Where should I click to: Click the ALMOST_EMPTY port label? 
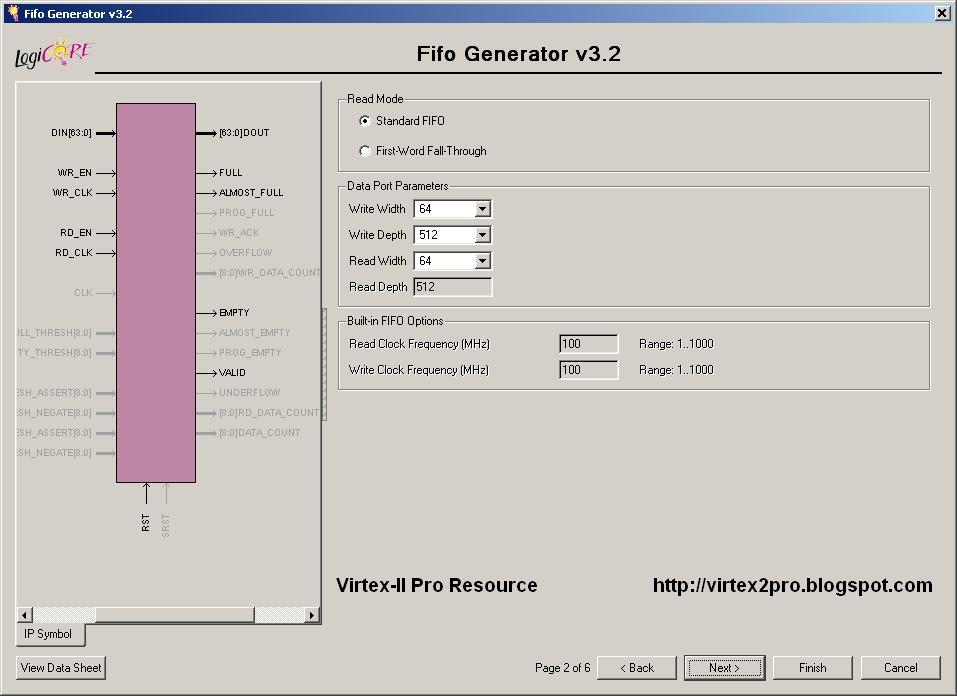(255, 333)
